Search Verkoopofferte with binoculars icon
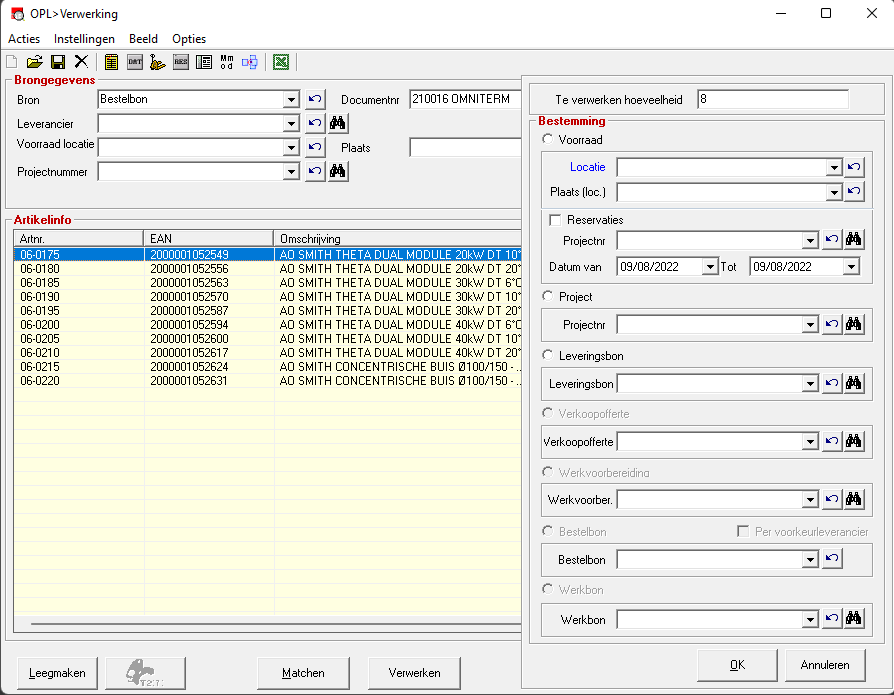 [x=854, y=441]
